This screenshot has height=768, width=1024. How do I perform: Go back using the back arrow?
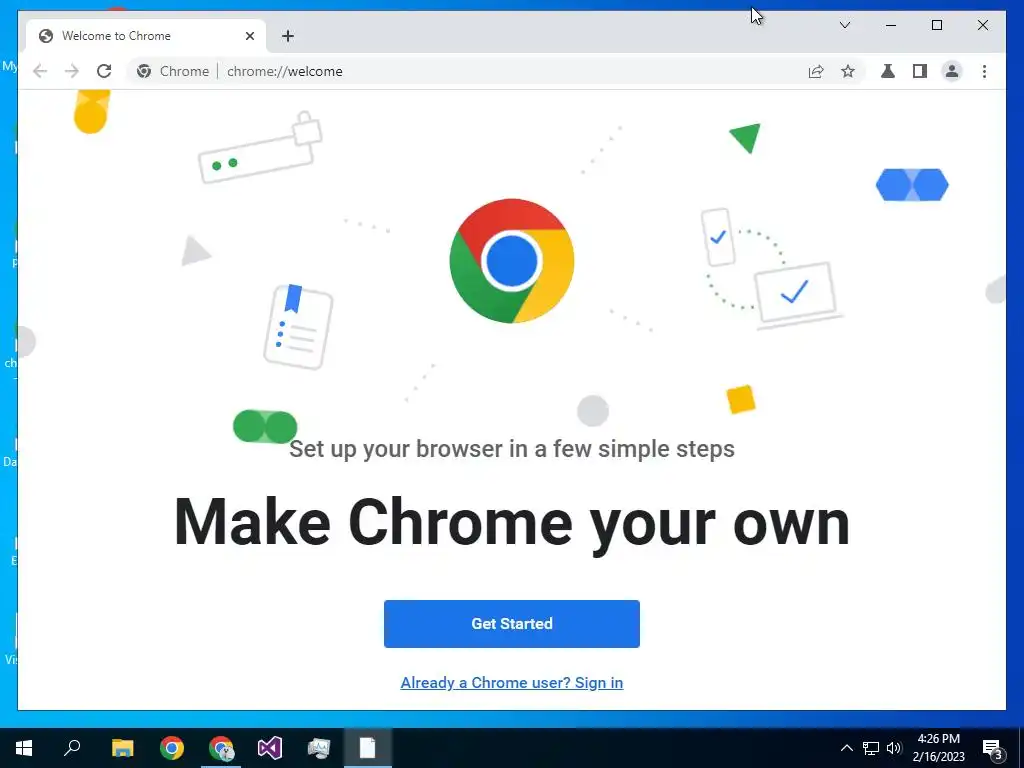(40, 71)
